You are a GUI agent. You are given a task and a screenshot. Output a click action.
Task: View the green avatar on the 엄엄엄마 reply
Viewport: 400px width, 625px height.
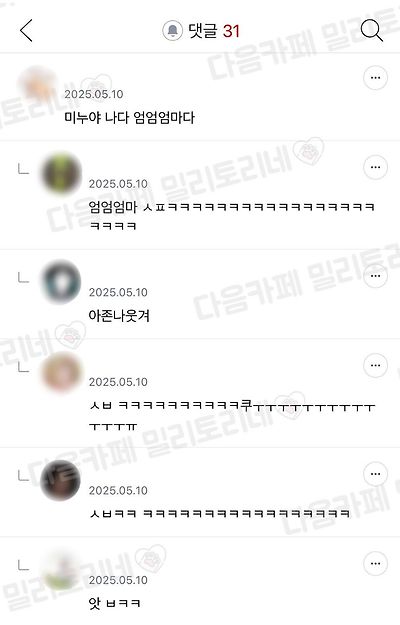61,173
